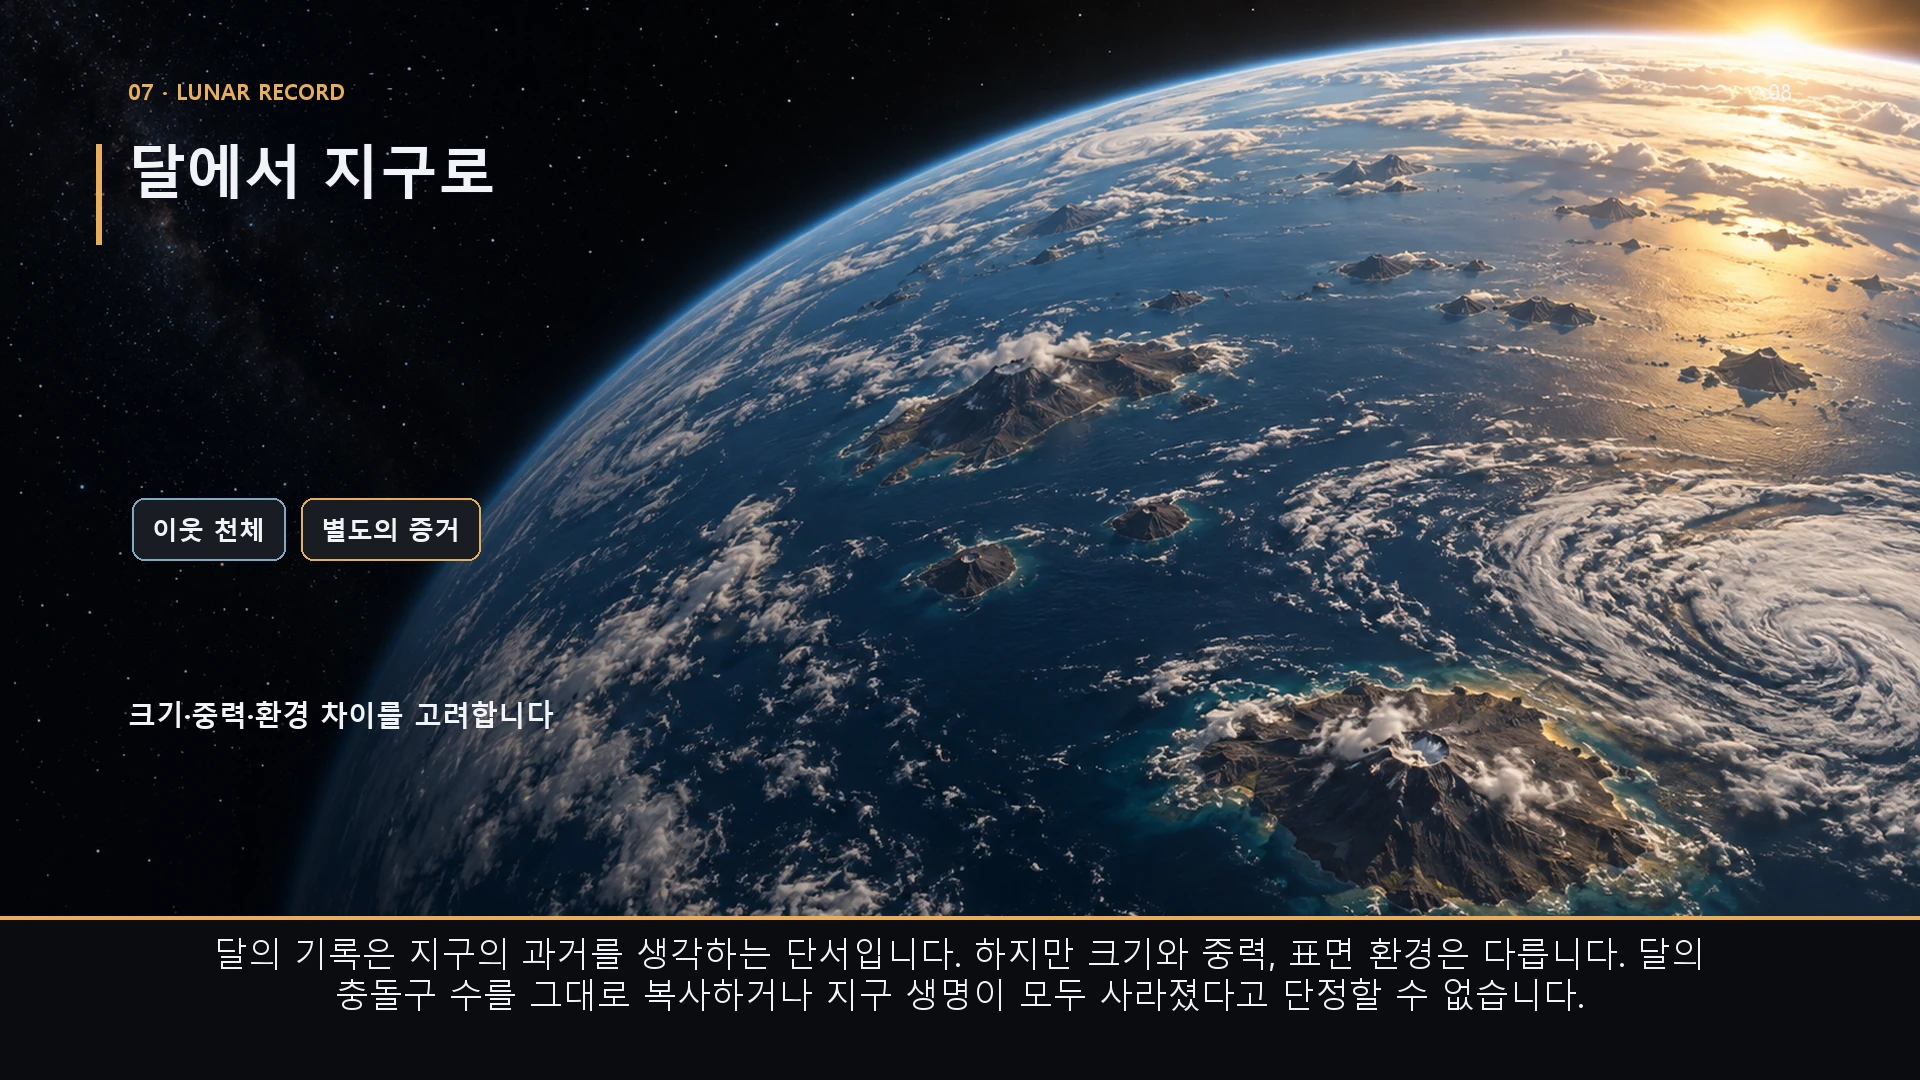Screen dimensions: 1920x1080
Task: Click the 07 · LUNAR RECORD section label
Action: (x=236, y=92)
